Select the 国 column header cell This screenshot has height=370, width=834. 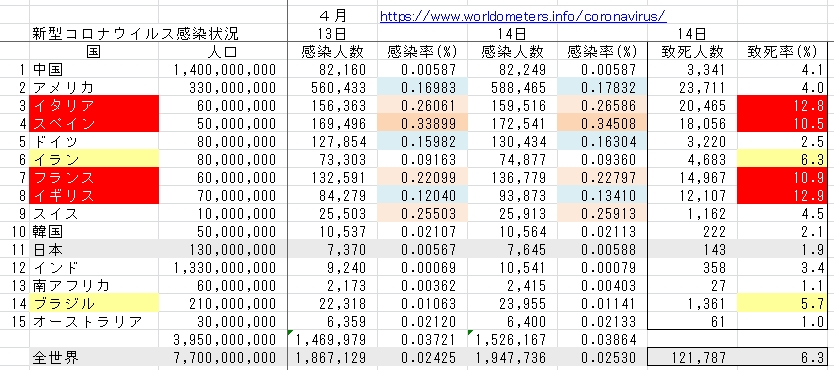(94, 51)
